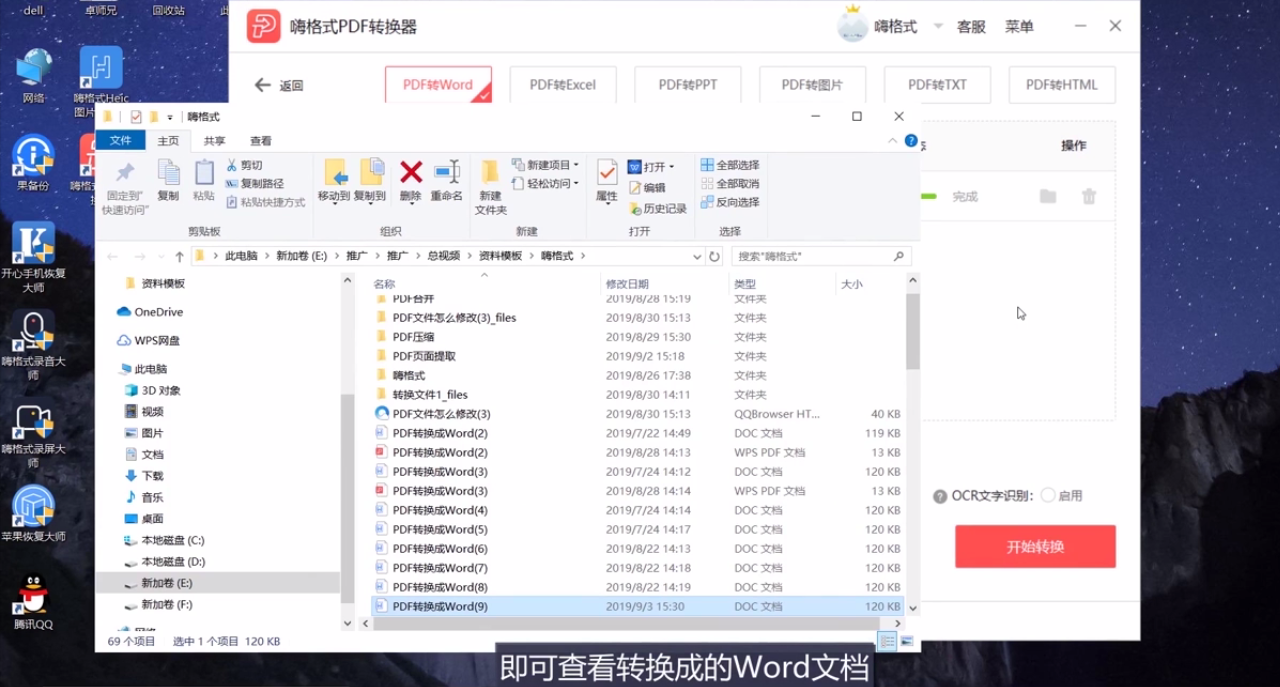Click the Return (返回) button in converter
This screenshot has width=1280, height=687.
(x=279, y=86)
